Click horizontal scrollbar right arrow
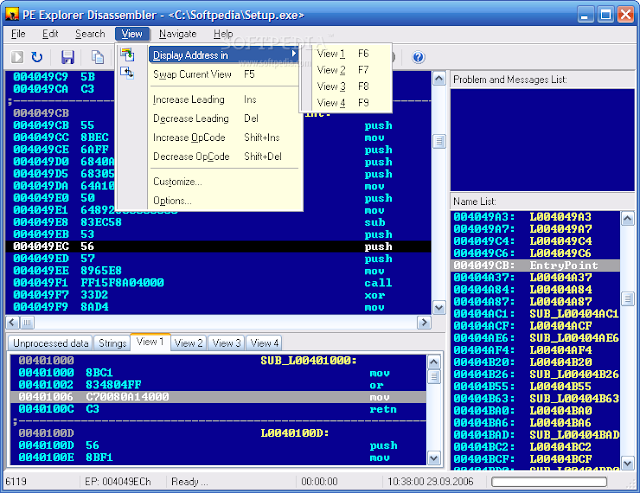This screenshot has width=640, height=493. [424, 323]
